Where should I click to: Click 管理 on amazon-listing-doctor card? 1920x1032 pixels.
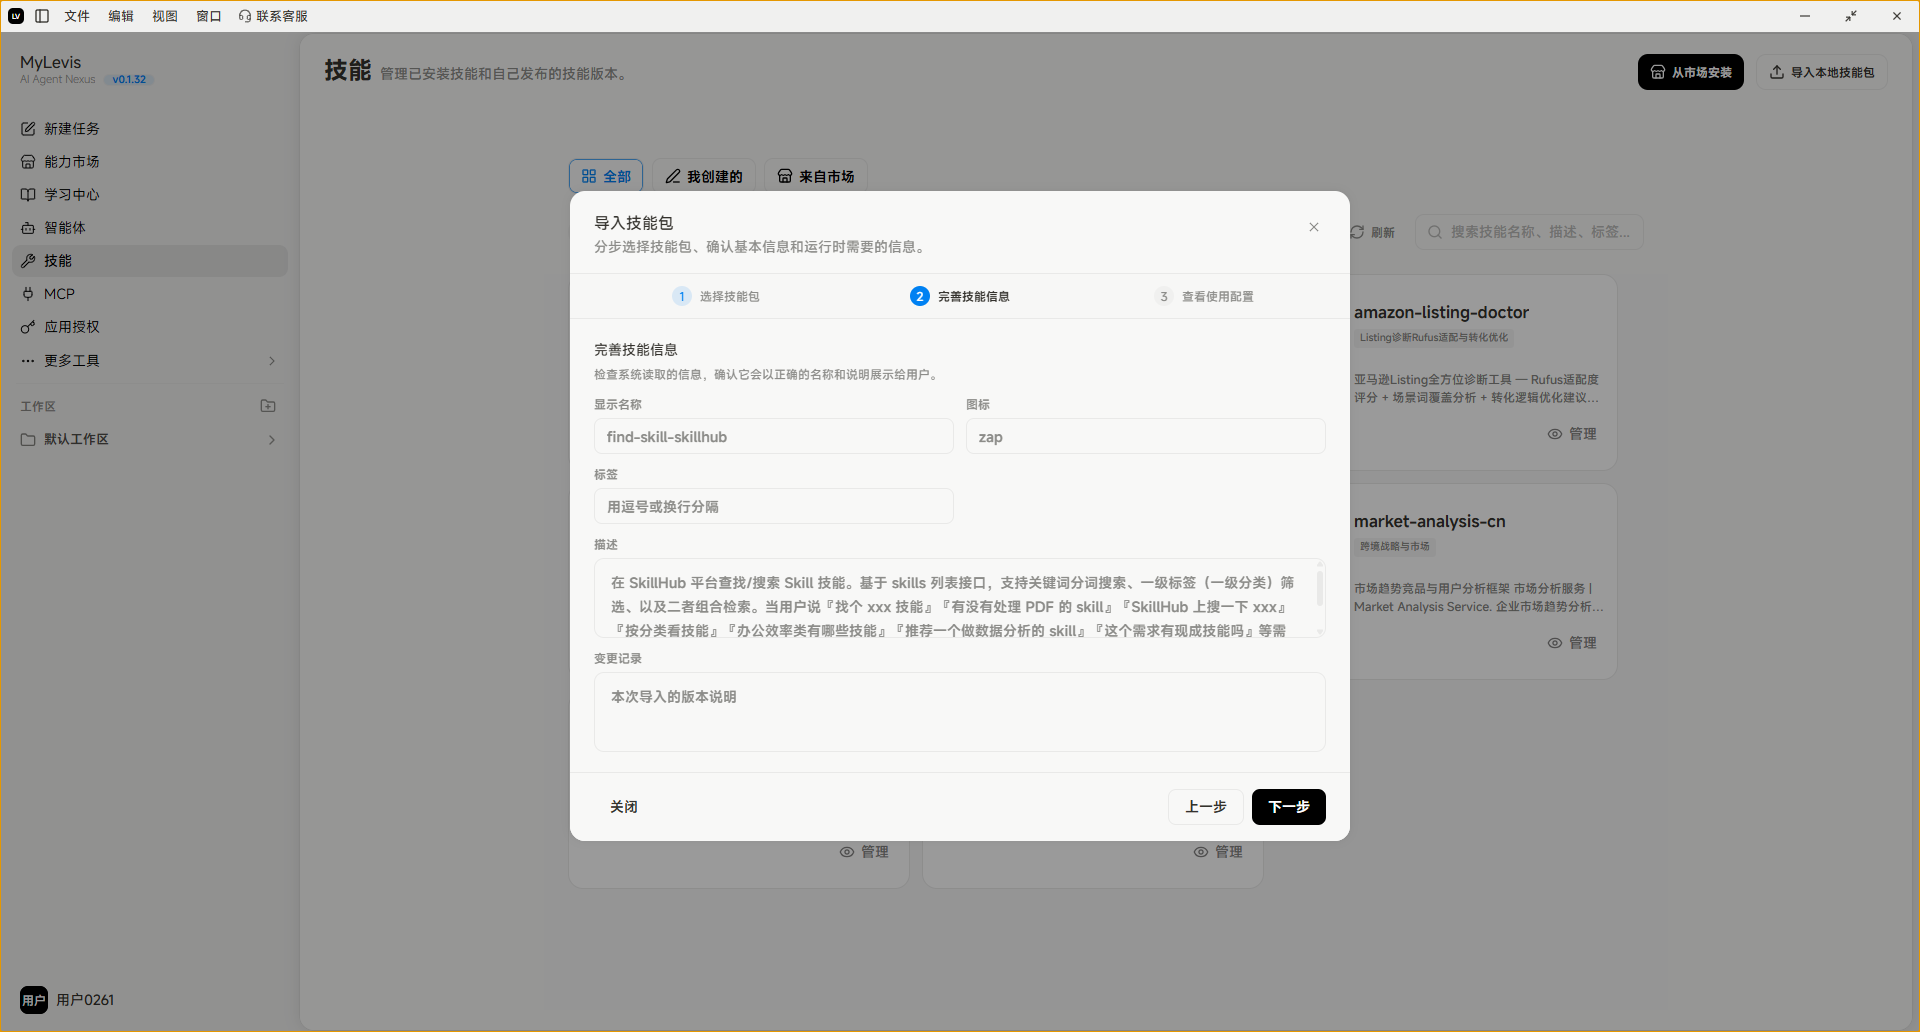1572,434
